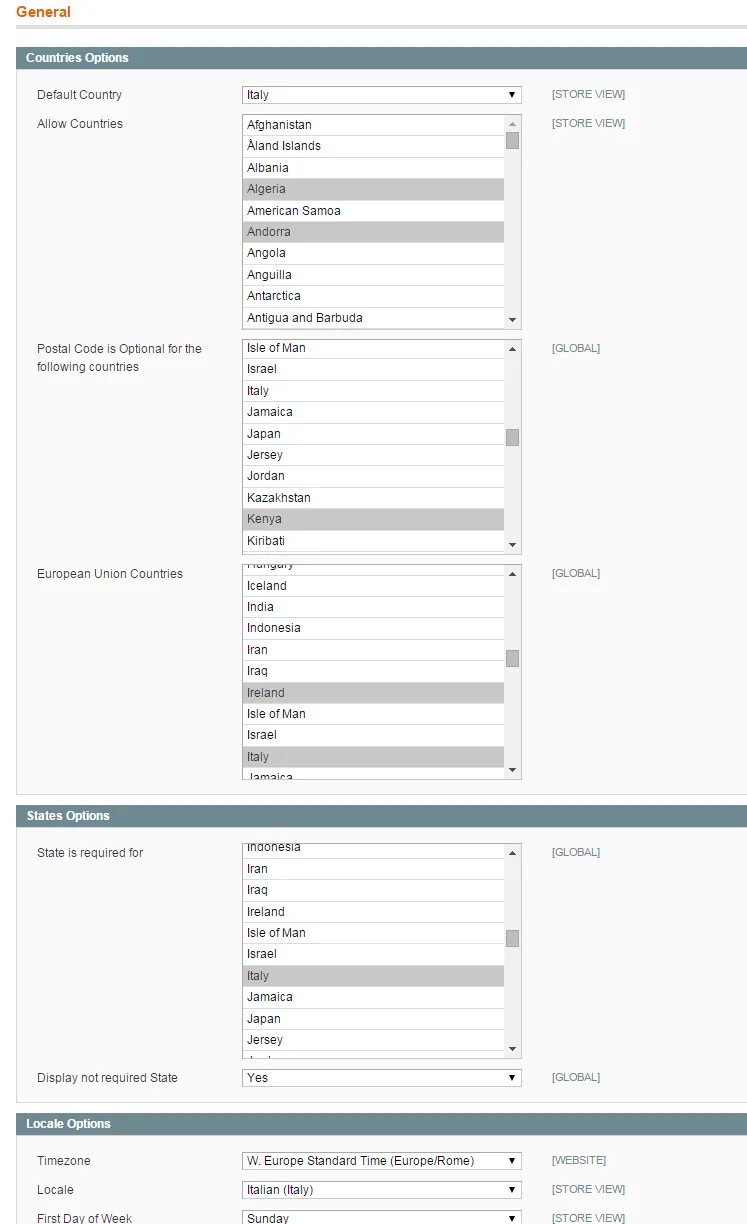Screen dimensions: 747x1224
Task: Select Italy in Postal Code Optional list
Action: click(x=373, y=391)
